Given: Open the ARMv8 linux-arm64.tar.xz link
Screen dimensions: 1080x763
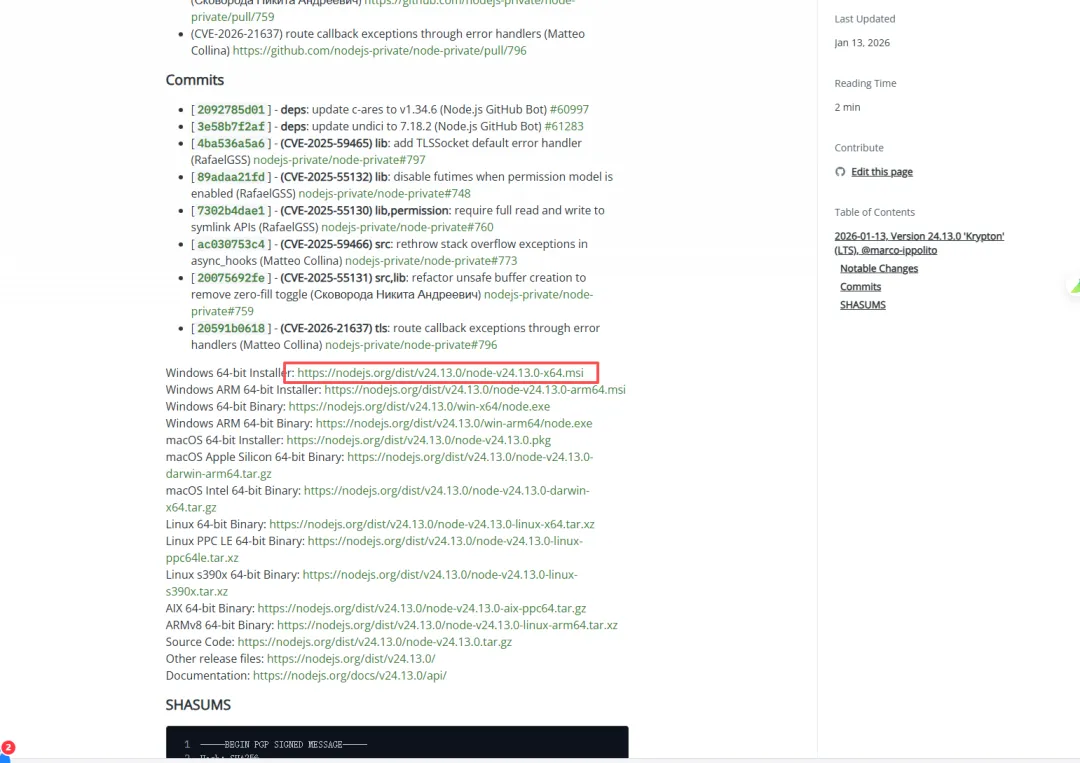Looking at the screenshot, I should (x=447, y=625).
